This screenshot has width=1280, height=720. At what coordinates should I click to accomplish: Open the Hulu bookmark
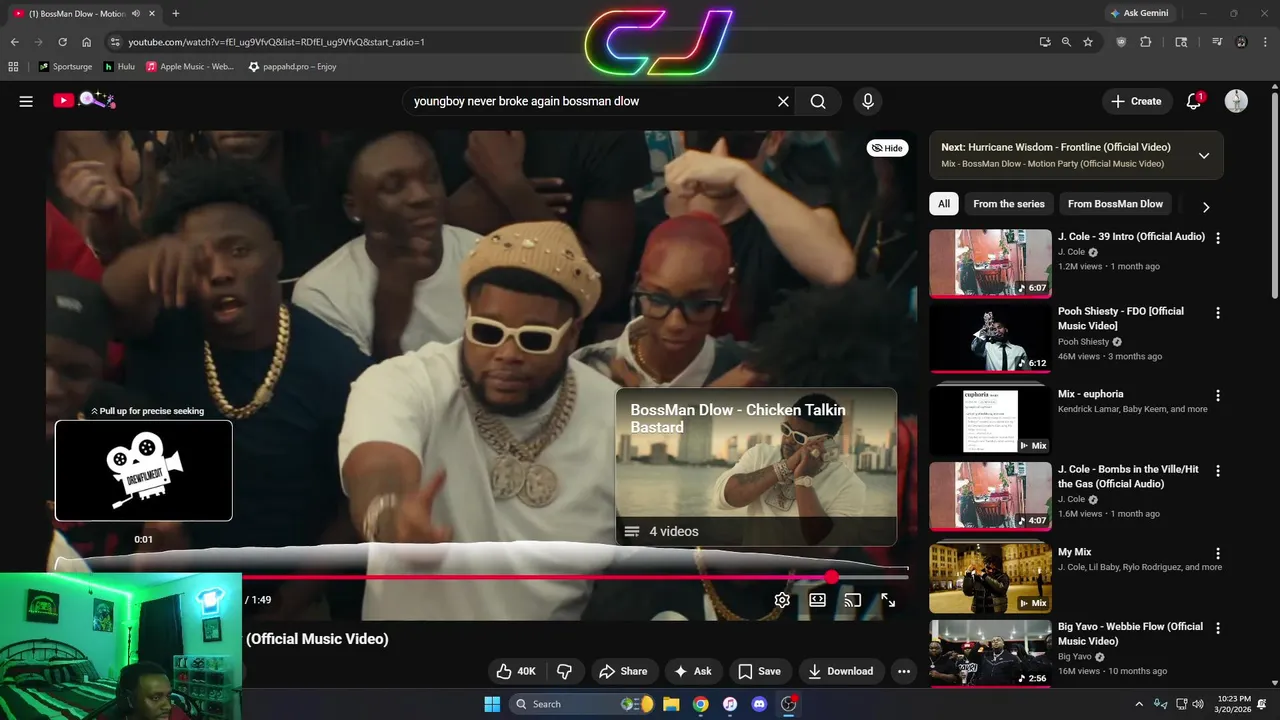coord(119,66)
